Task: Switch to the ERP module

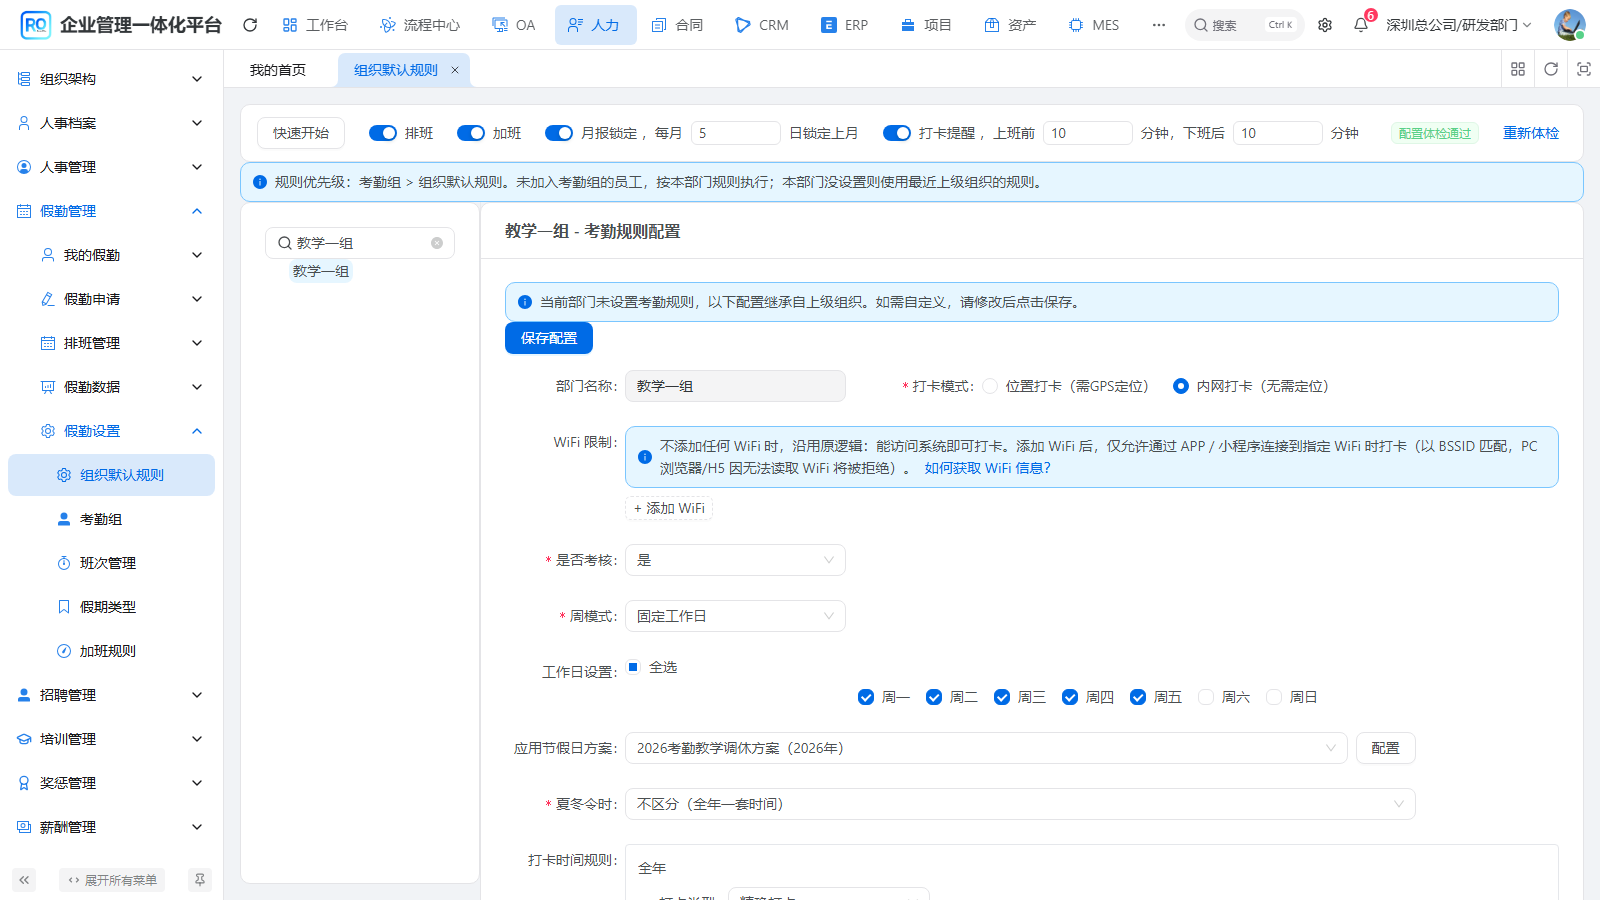Action: coord(845,25)
